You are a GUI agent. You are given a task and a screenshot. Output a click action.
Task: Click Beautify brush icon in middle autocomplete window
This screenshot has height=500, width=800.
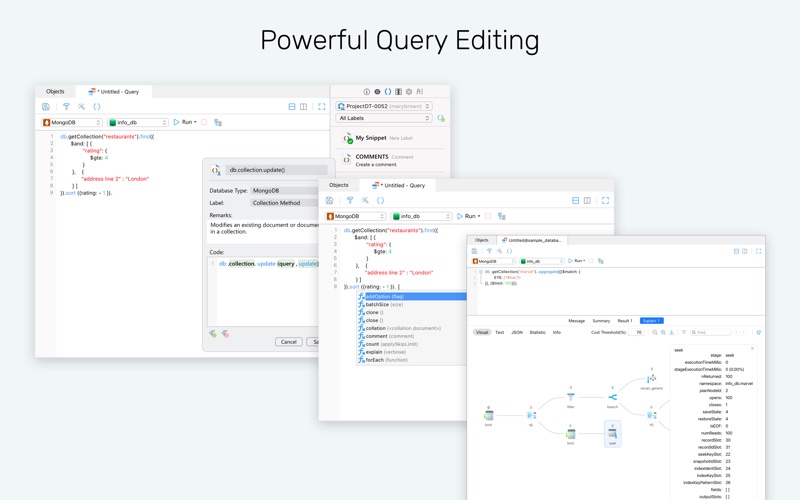(x=349, y=201)
